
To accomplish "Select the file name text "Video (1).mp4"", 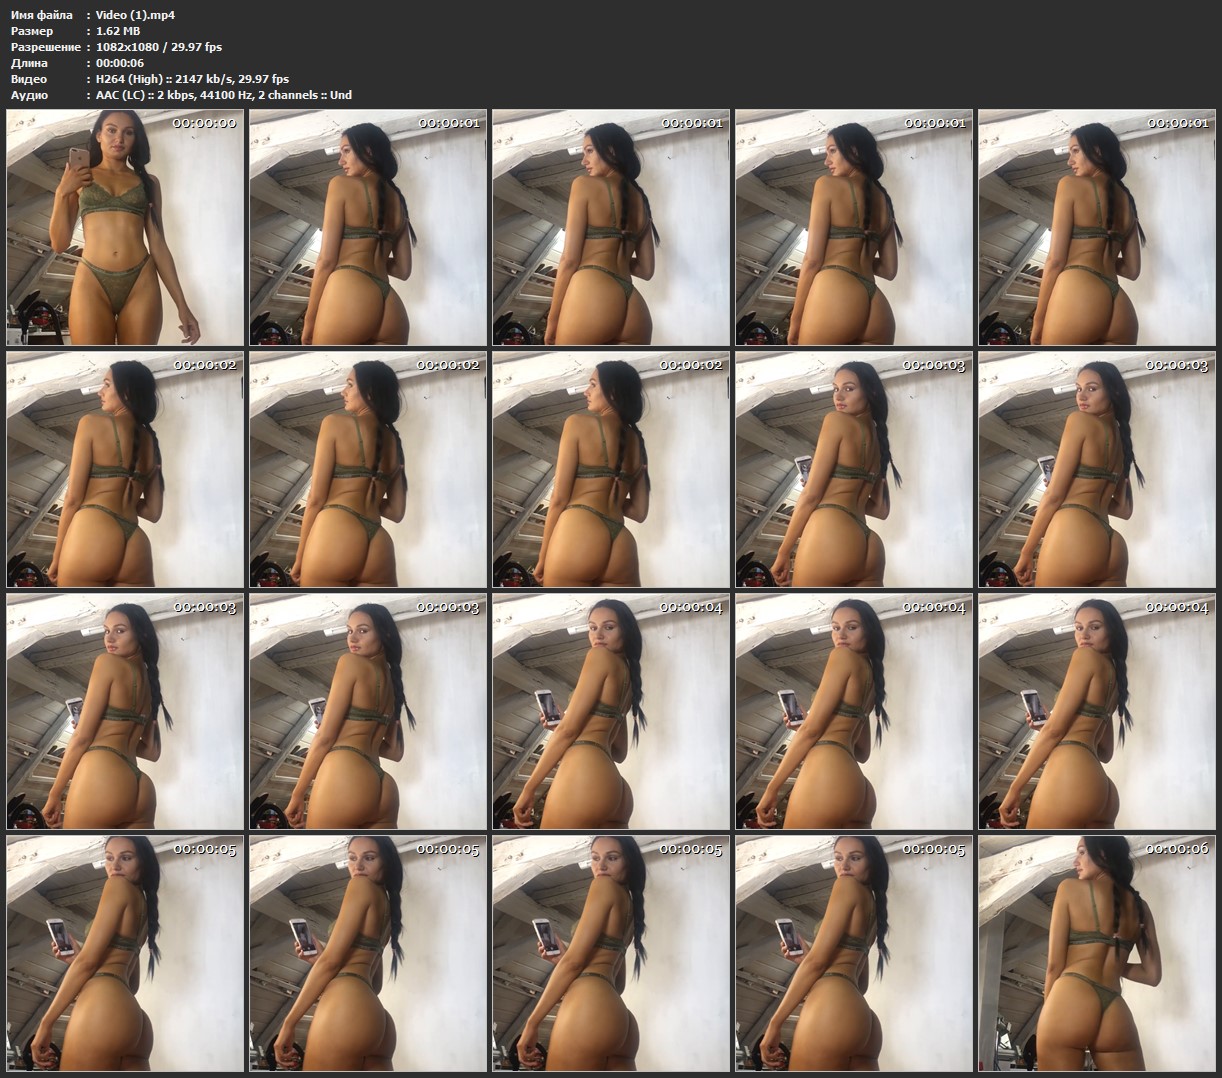I will (135, 15).
